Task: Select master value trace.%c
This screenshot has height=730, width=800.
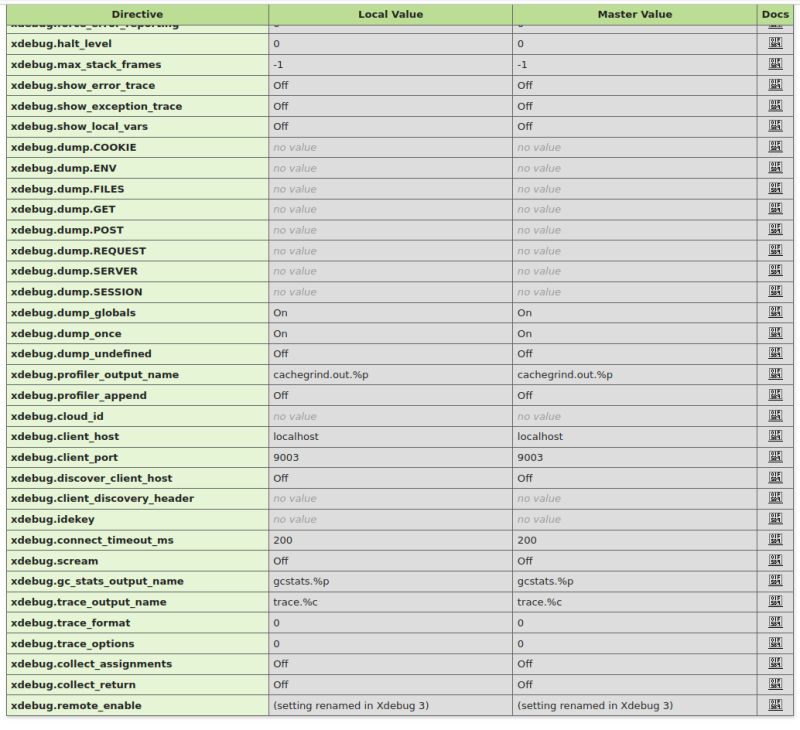Action: [x=539, y=602]
